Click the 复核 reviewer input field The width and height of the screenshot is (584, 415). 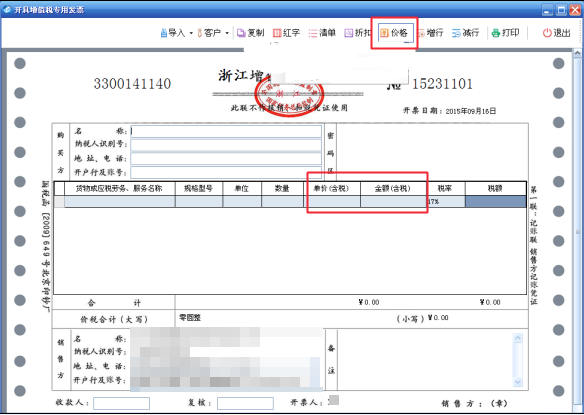(245, 403)
